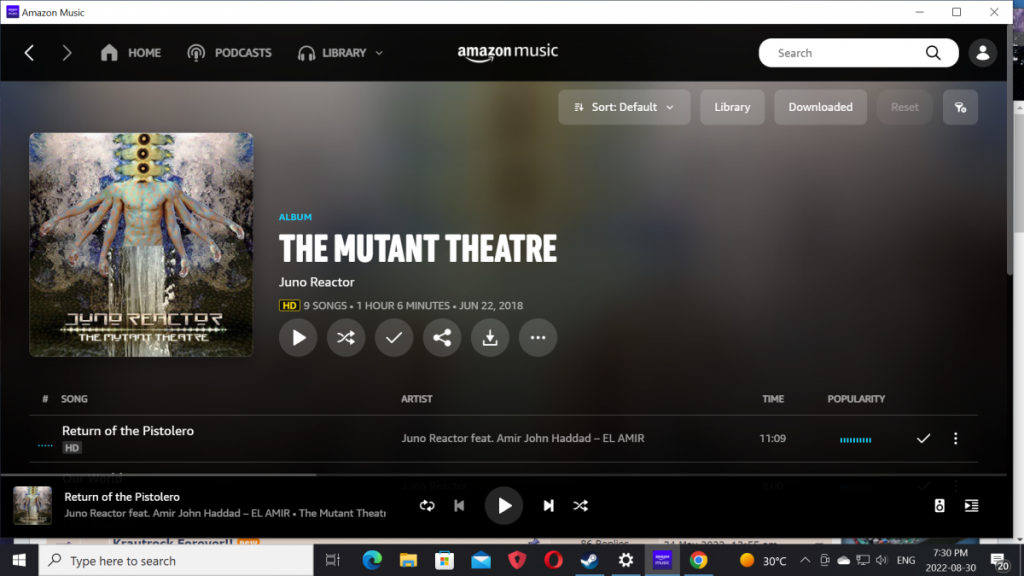
Task: Shuffle the album tracks
Action: [x=346, y=338]
